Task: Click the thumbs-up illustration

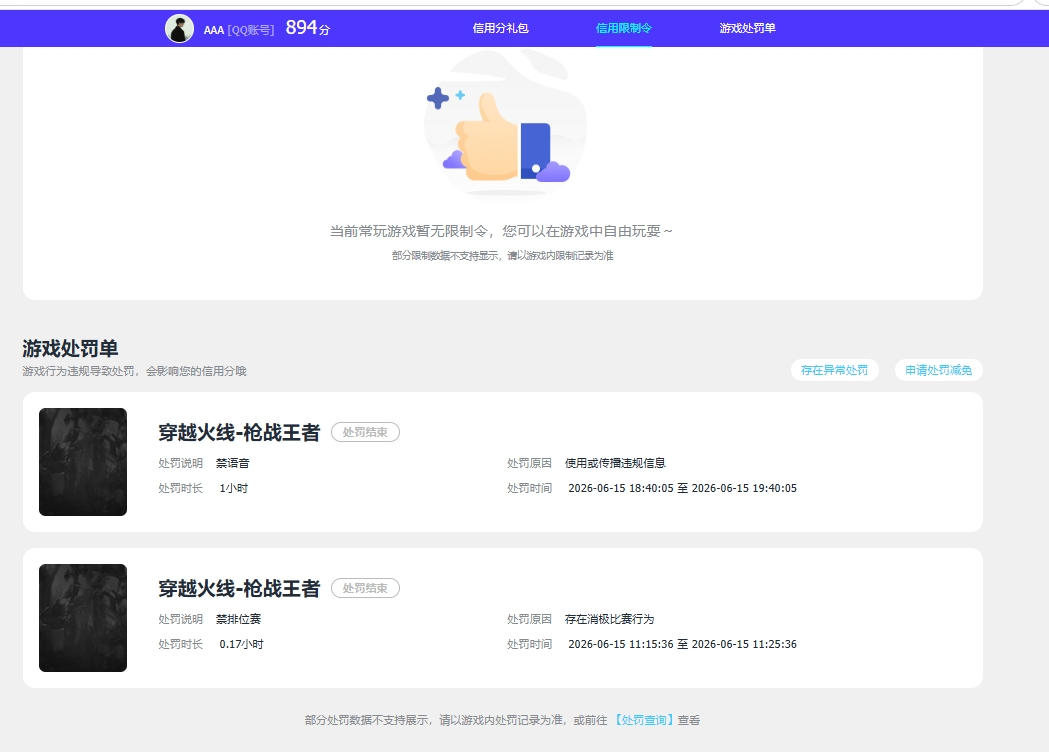Action: 505,126
